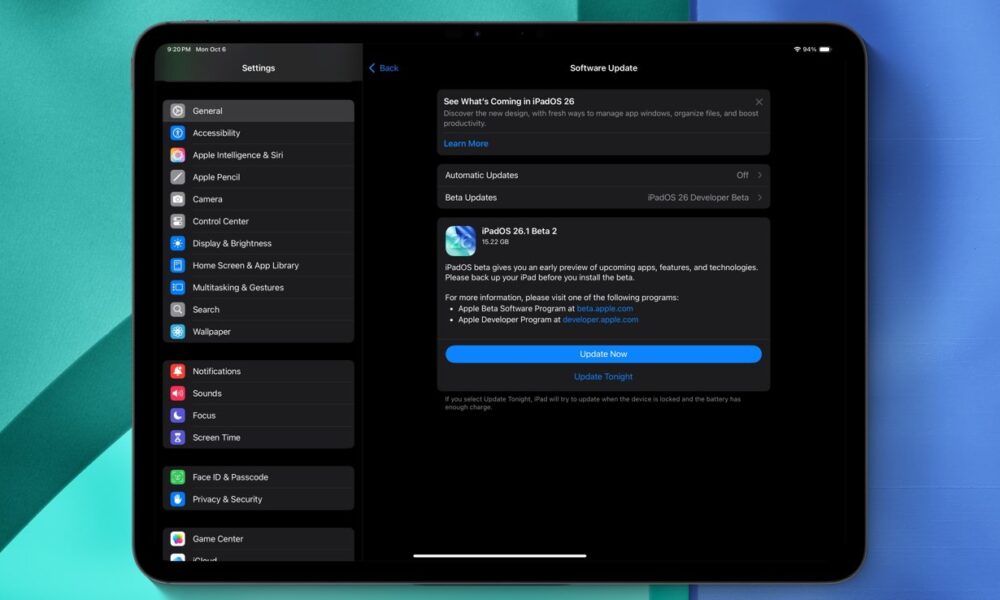Viewport: 1000px width, 600px height.
Task: Tap the Notifications bell icon
Action: coord(177,371)
